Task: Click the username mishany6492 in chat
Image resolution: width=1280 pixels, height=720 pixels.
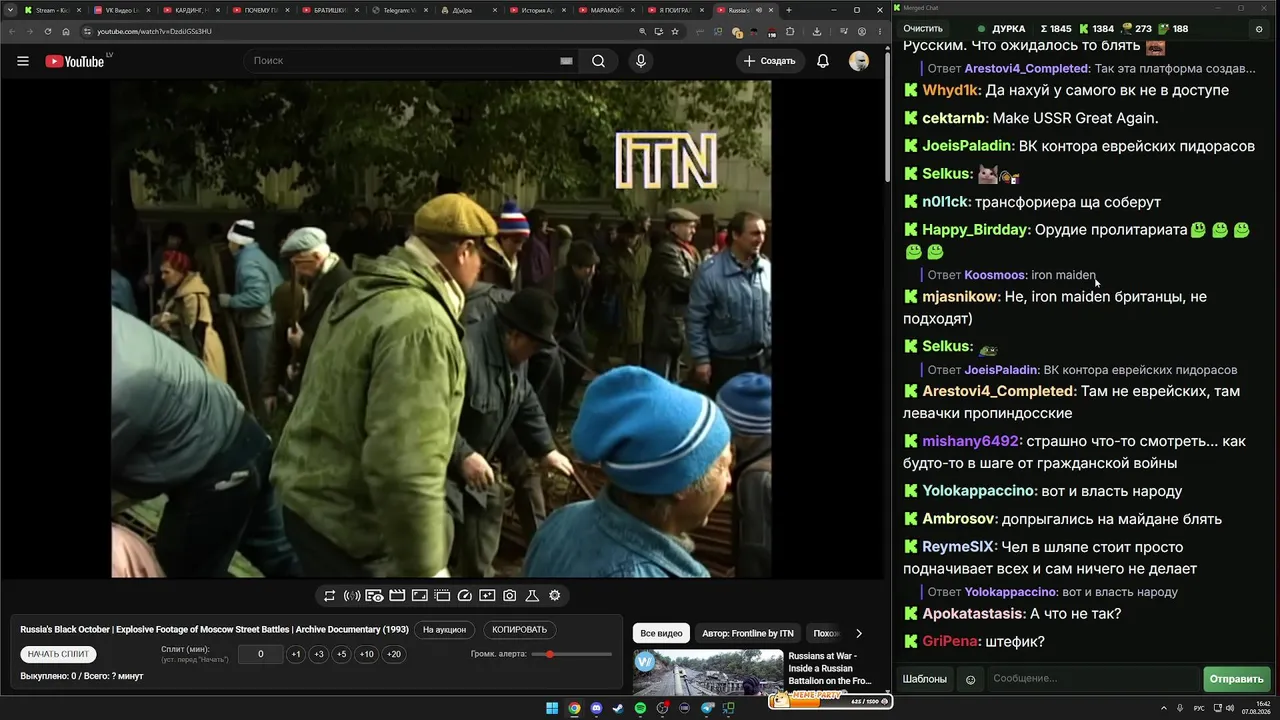Action: 970,441
